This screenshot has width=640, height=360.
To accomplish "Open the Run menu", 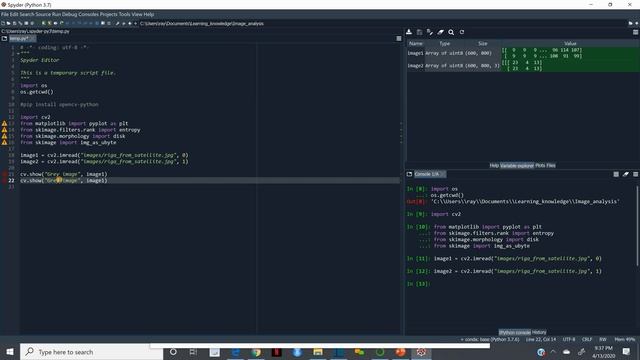I will click(56, 14).
